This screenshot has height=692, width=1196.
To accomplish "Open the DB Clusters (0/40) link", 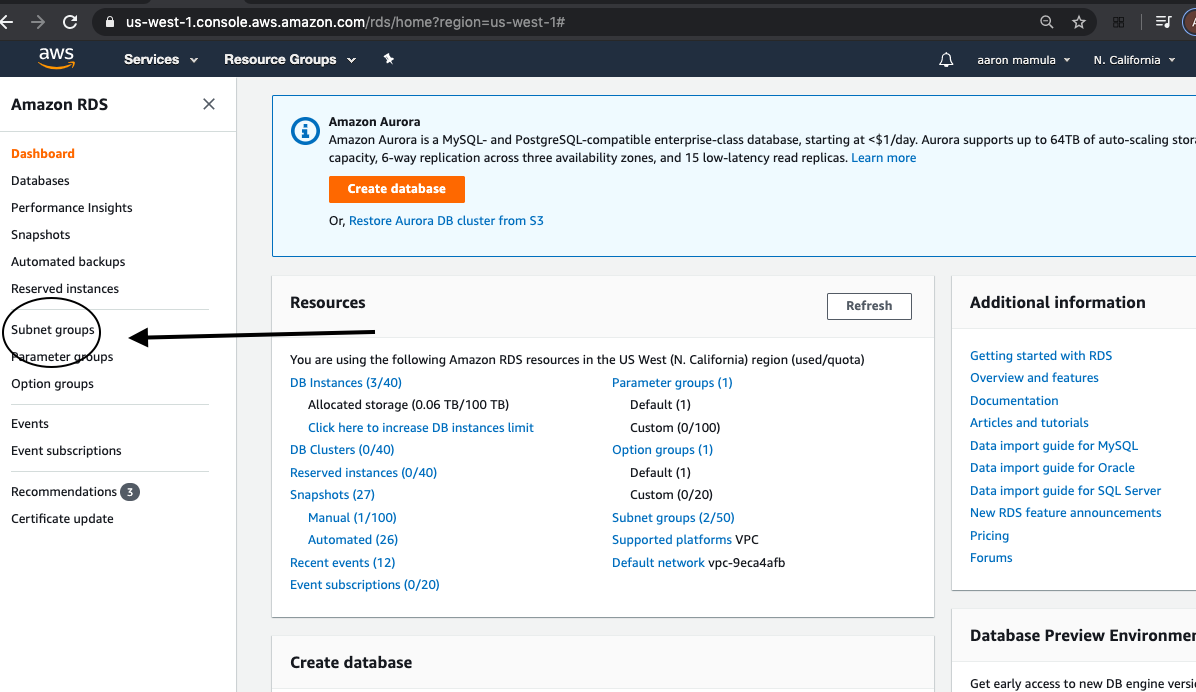I will (342, 449).
